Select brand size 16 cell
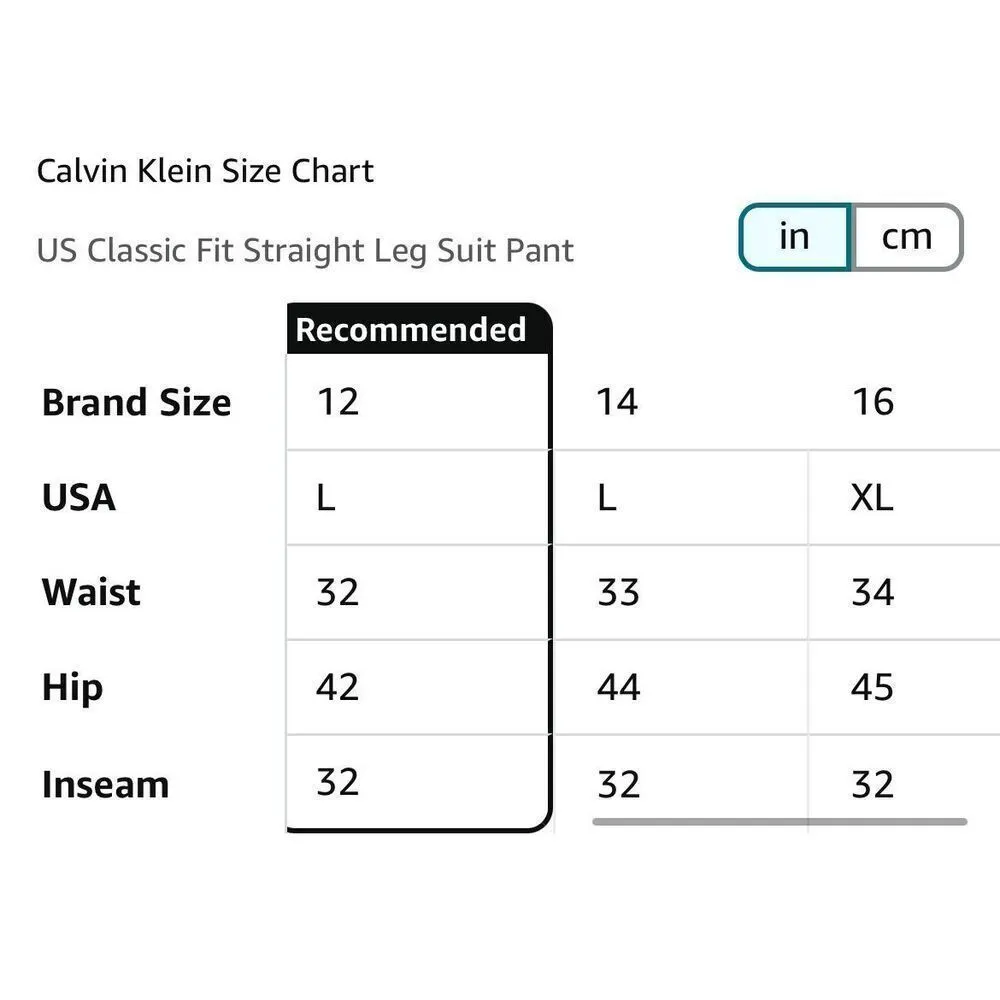This screenshot has width=1000, height=1000. click(875, 402)
